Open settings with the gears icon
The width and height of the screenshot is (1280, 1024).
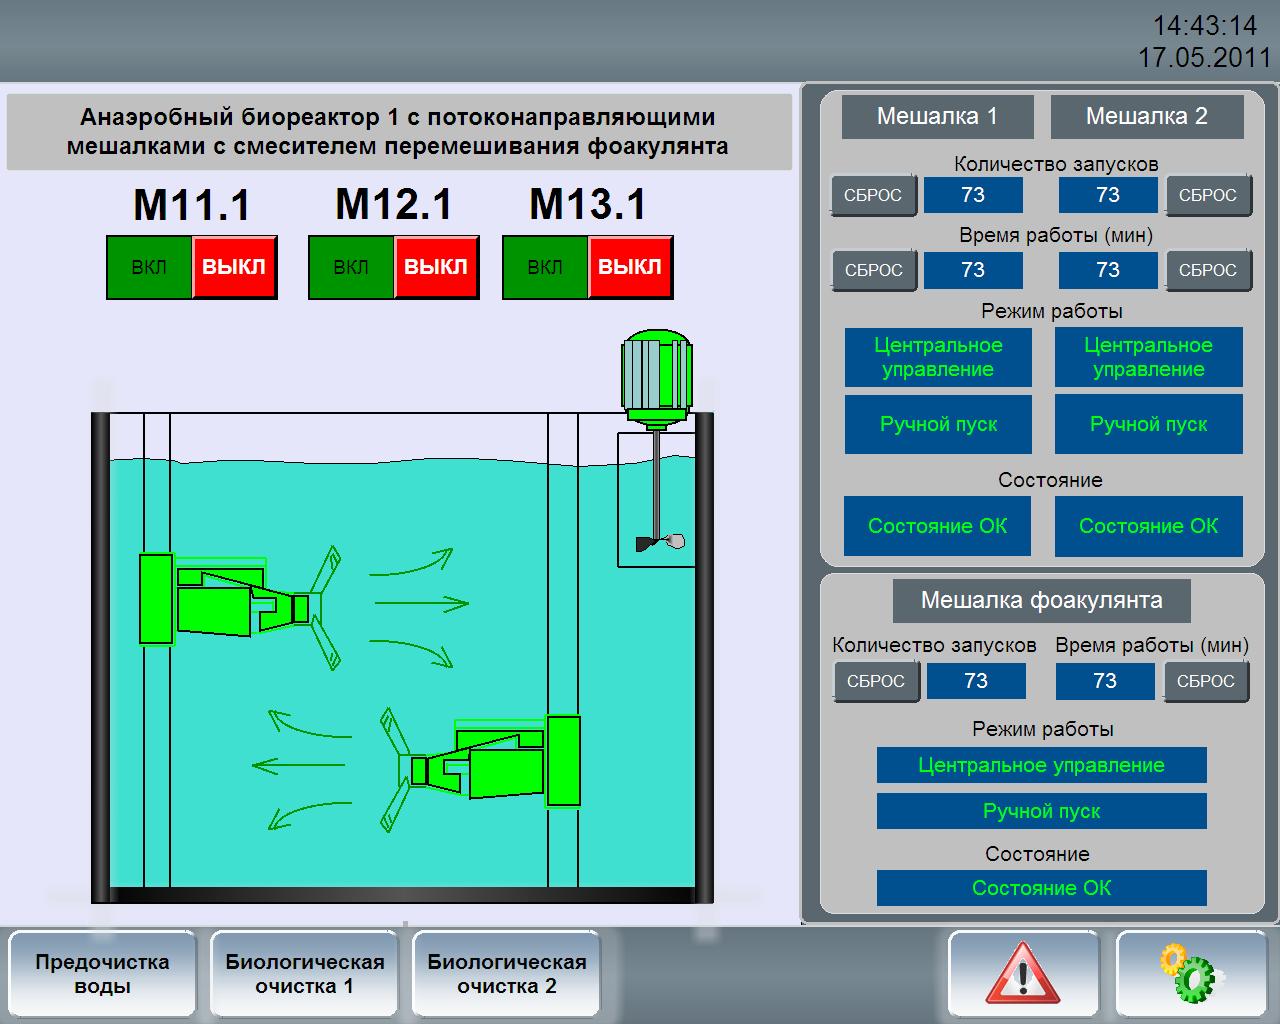tap(1190, 974)
